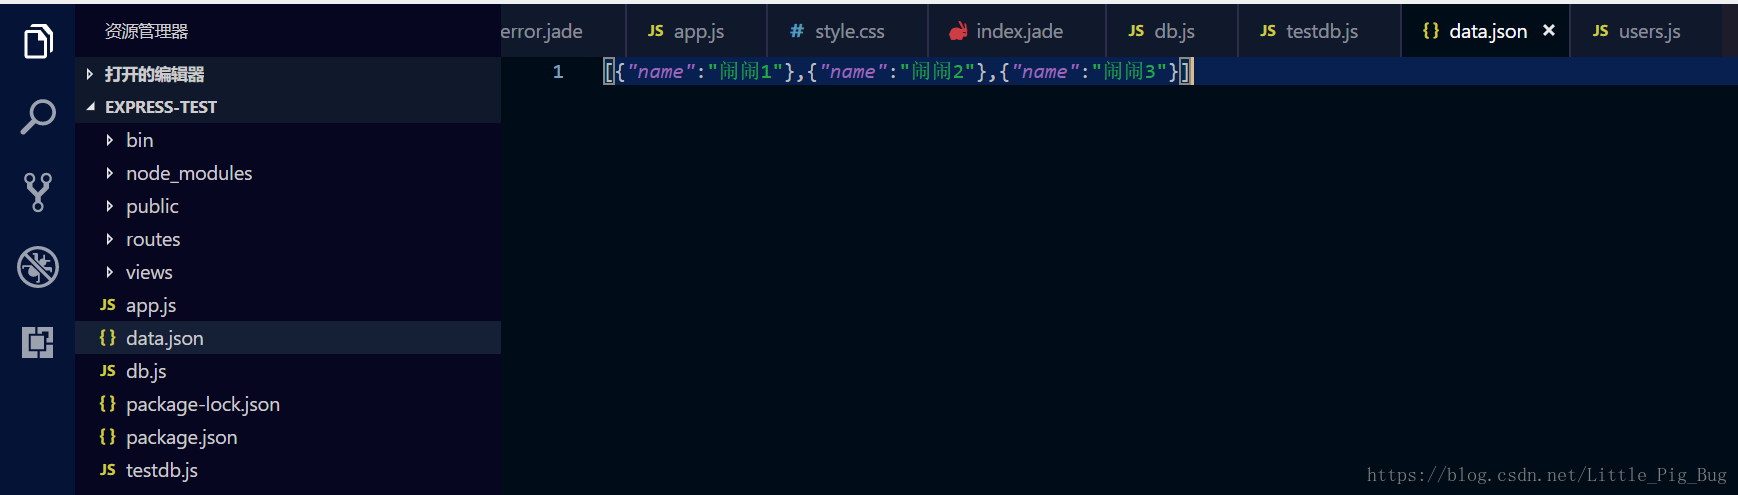Screen dimensions: 1738x495
Task: Close the data.json tab
Action: (x=1549, y=30)
